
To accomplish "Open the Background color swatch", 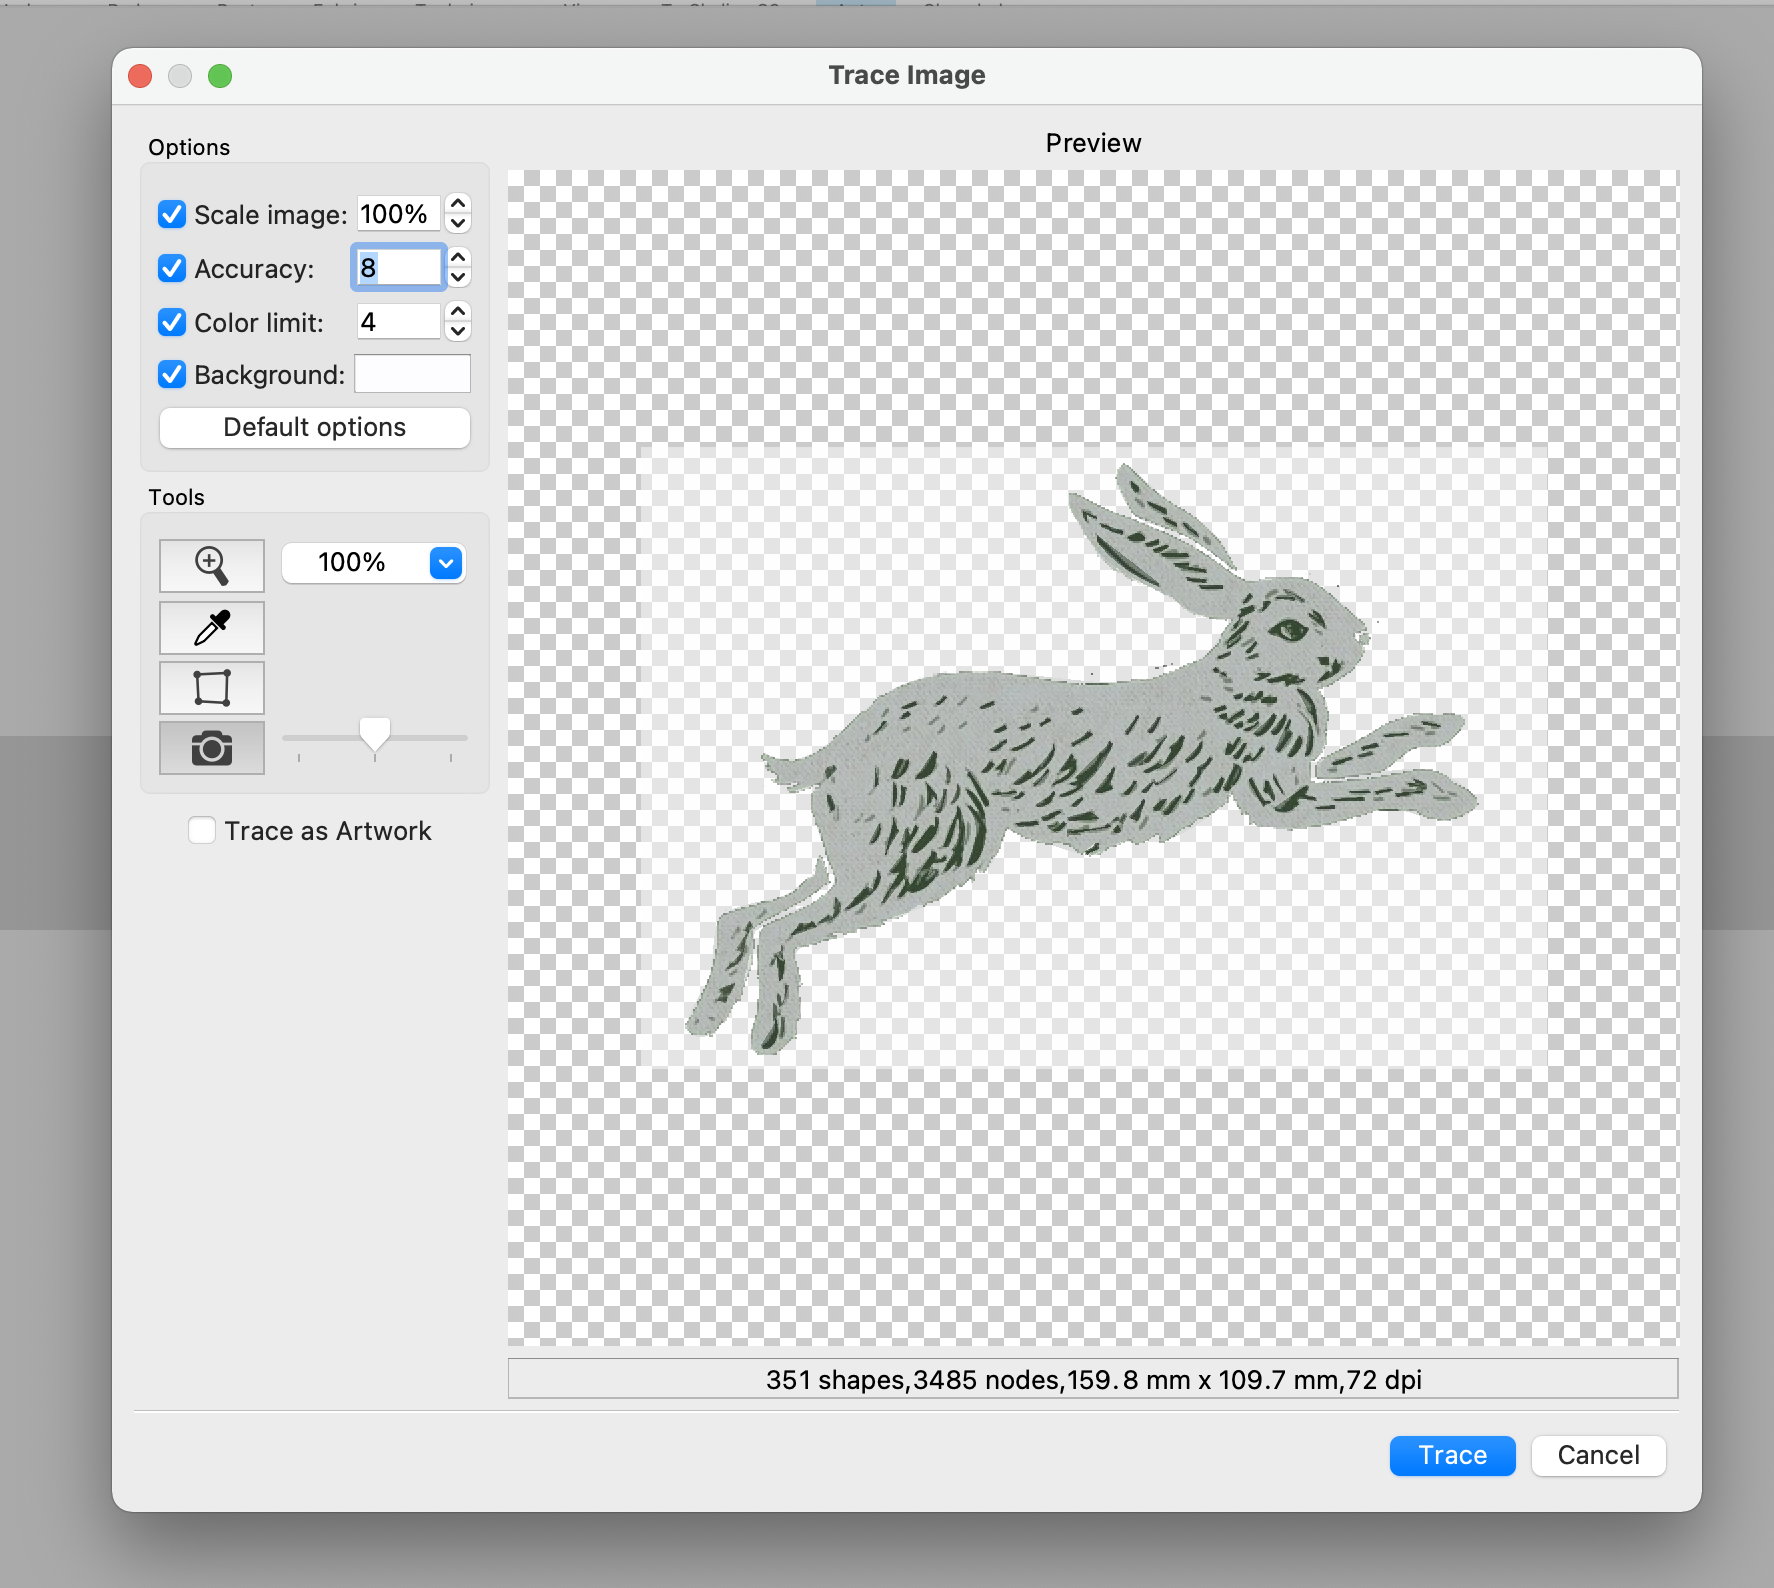I will (412, 373).
